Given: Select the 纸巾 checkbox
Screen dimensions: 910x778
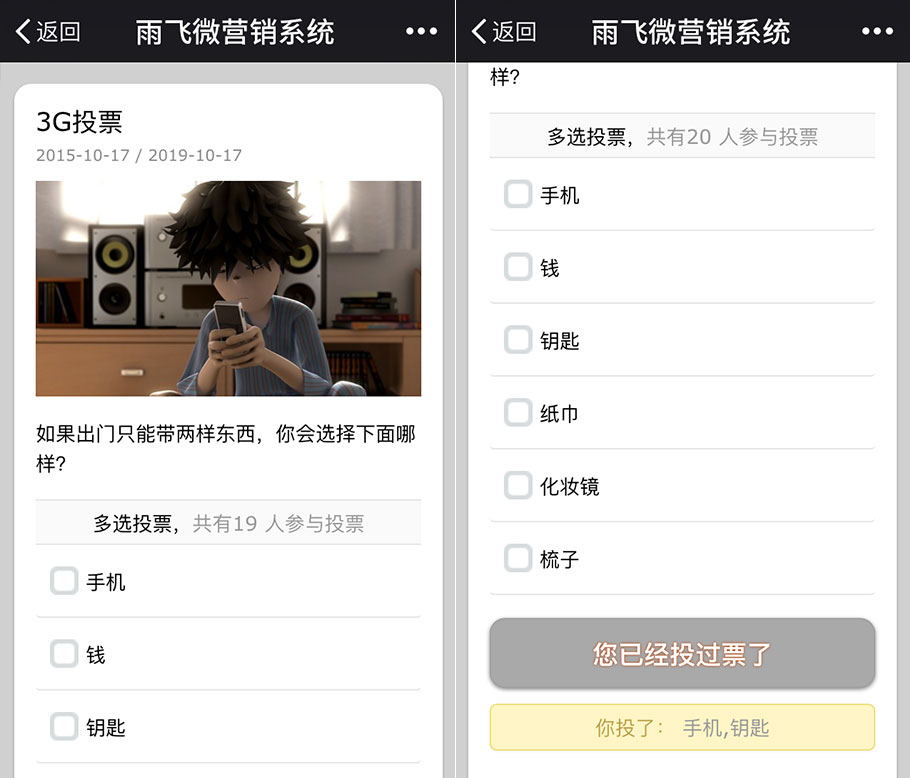Looking at the screenshot, I should (518, 412).
